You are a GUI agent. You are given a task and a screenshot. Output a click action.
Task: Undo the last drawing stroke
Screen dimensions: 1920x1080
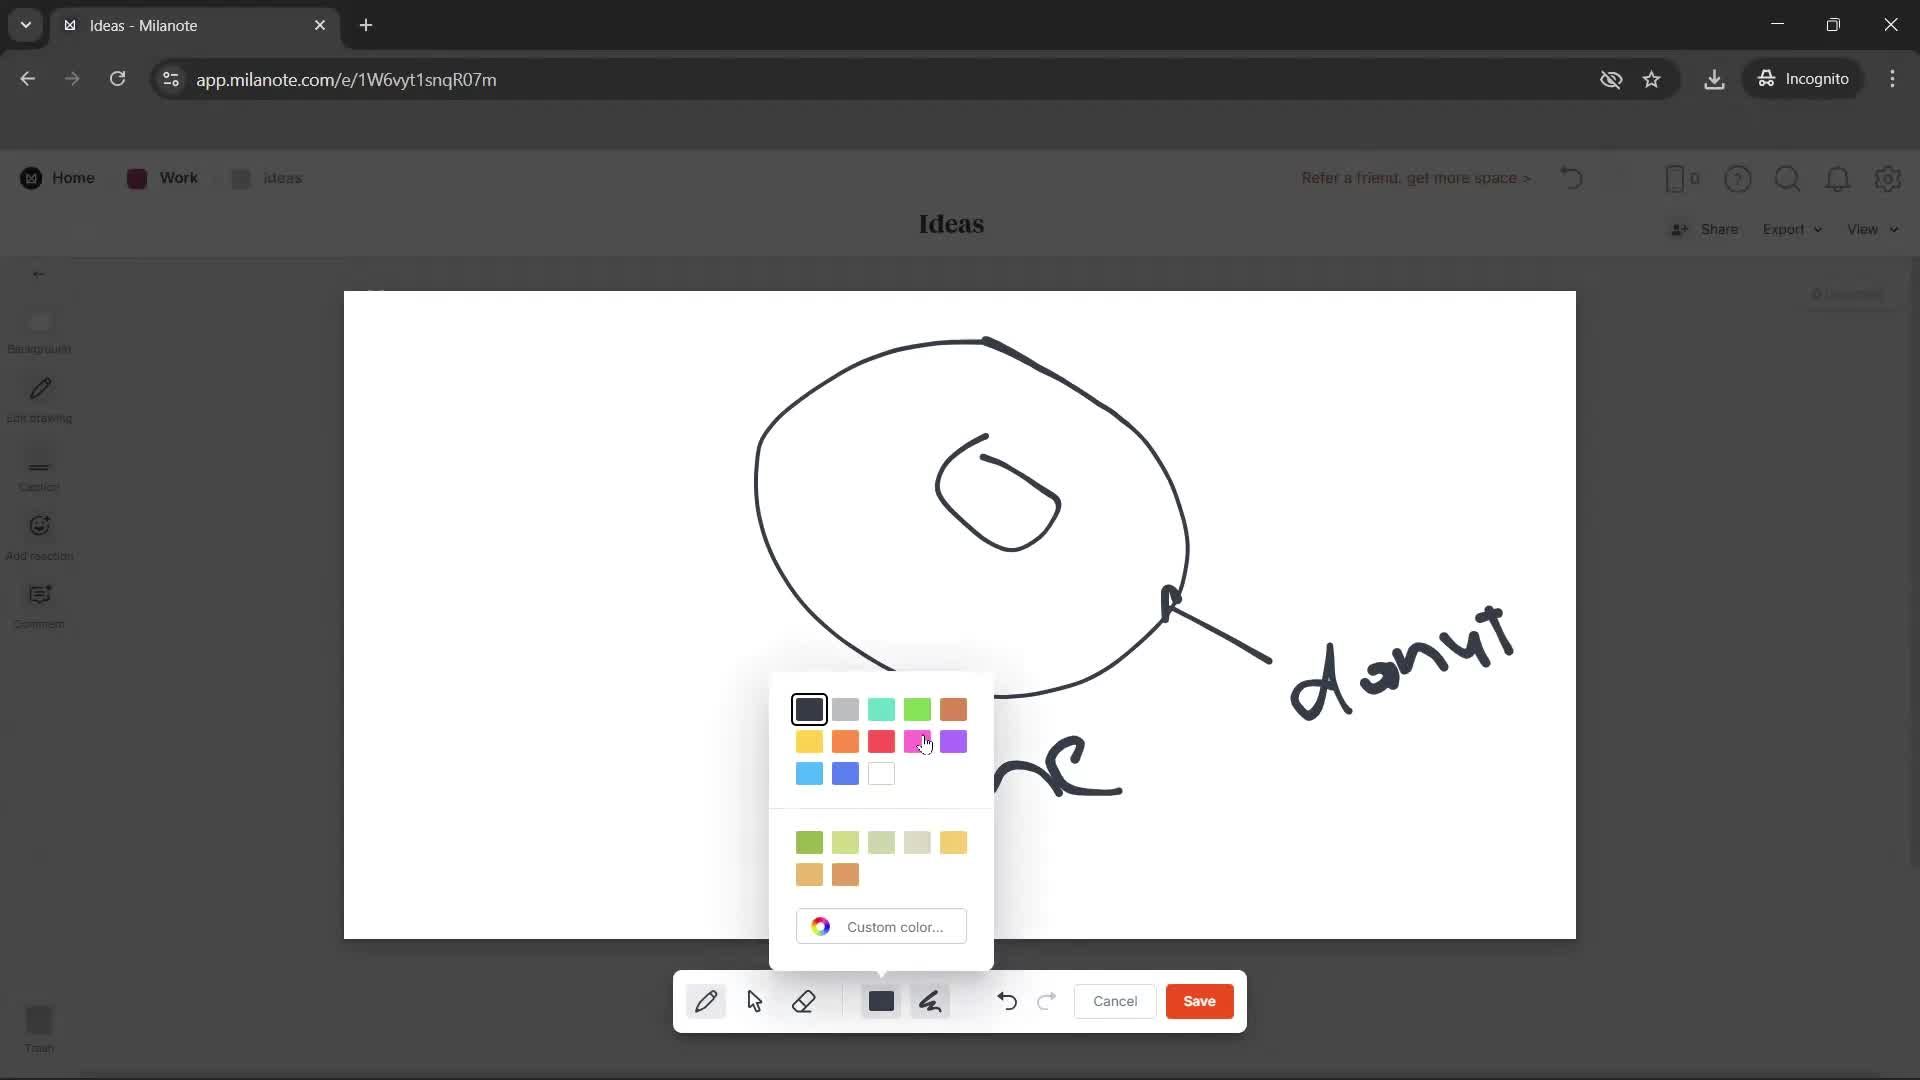[x=1007, y=1001]
